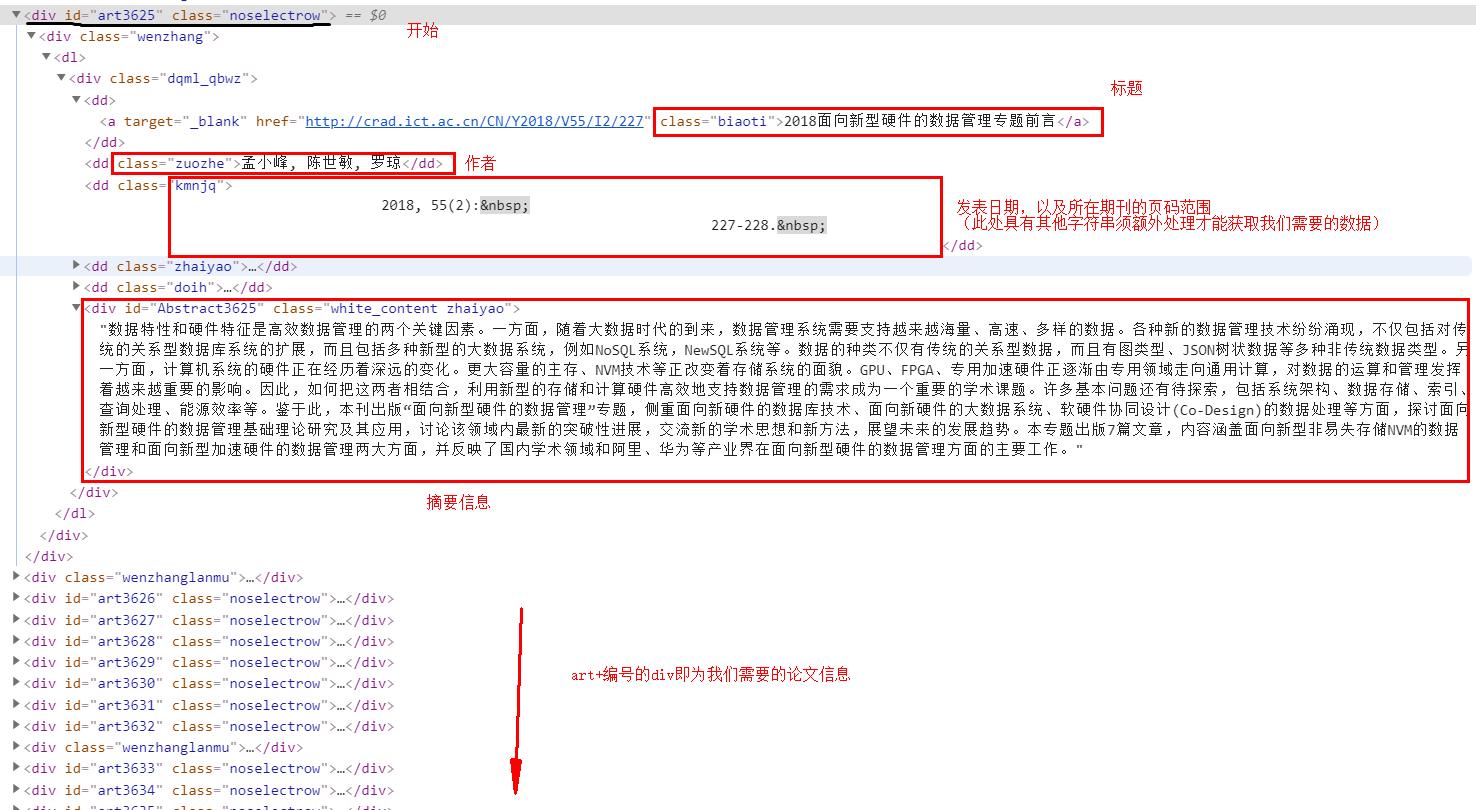Expand the div with id "art3626"
1476x810 pixels.
tap(15, 598)
